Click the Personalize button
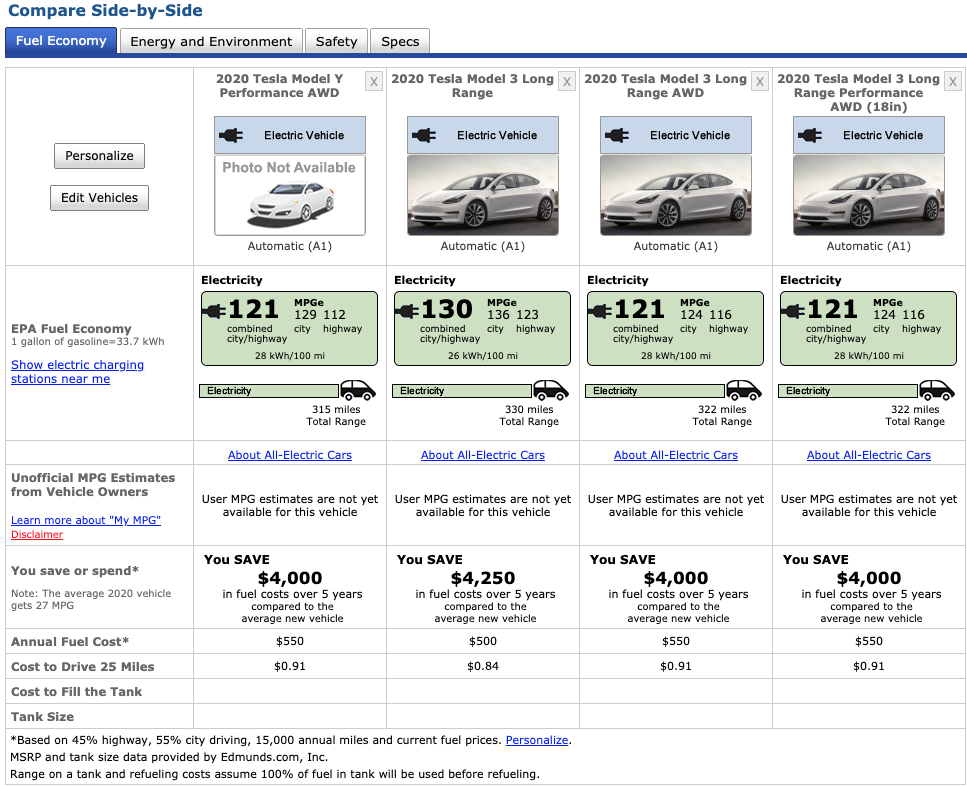Image resolution: width=967 pixels, height=786 pixels. [x=99, y=156]
